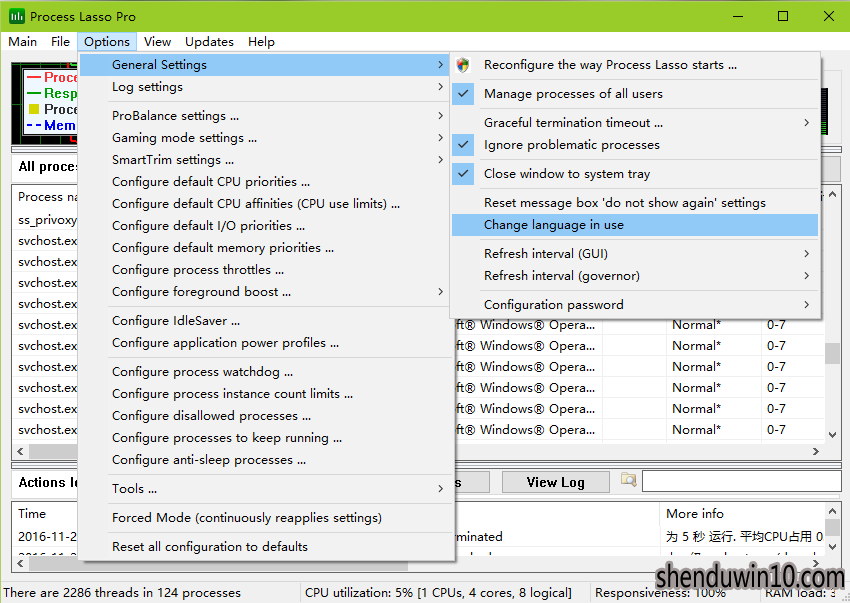Image resolution: width=850 pixels, height=603 pixels.
Task: Click the process list vertical scrollbar thumb
Action: [833, 354]
